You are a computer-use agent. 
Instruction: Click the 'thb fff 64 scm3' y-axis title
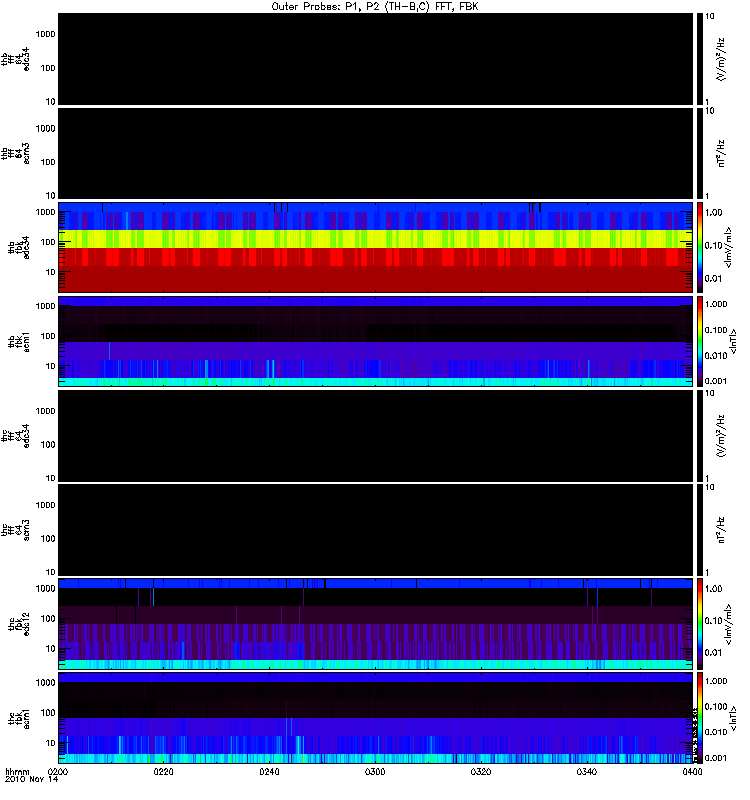click(15, 153)
